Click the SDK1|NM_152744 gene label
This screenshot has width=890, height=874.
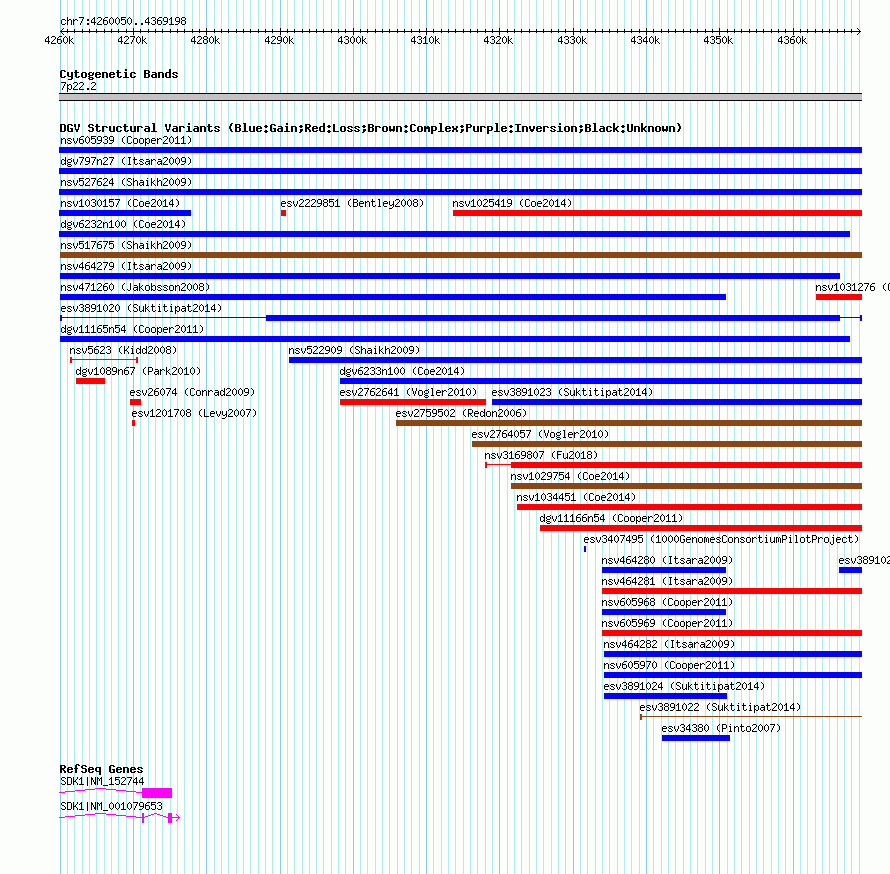tap(102, 781)
